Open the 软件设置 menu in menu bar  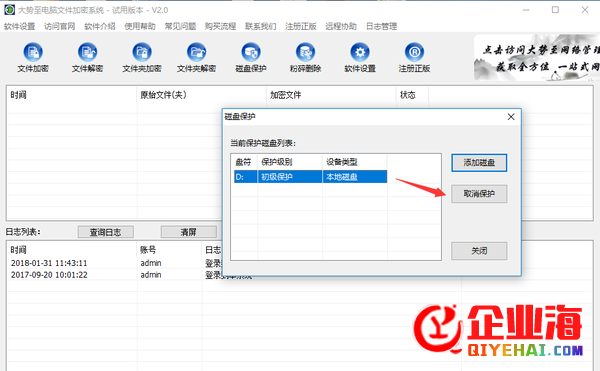tap(20, 26)
